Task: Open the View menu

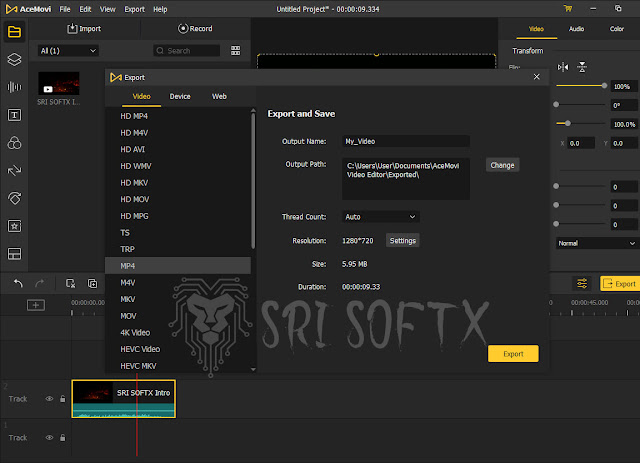Action: pos(108,9)
